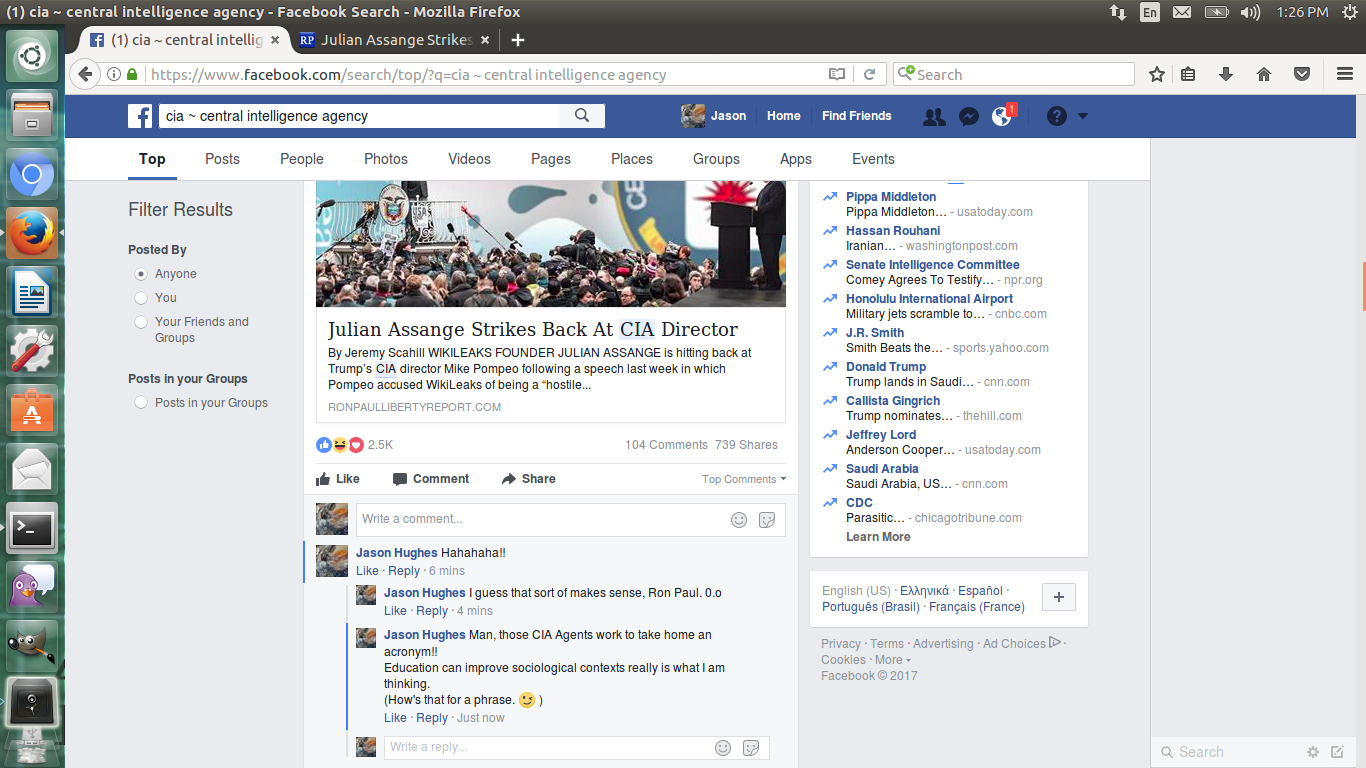
Task: Click the Write a reply field
Action: point(577,748)
